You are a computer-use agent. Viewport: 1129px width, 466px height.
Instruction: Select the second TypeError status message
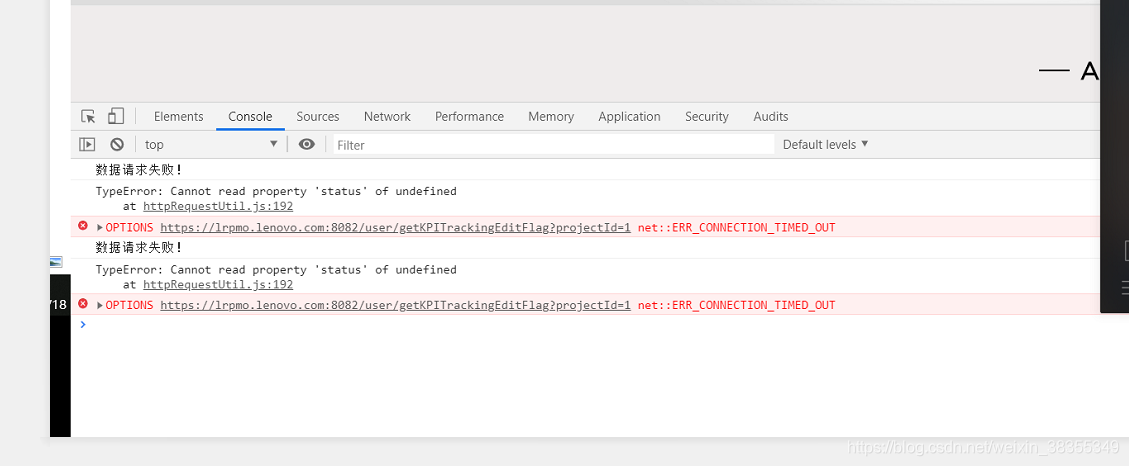(x=276, y=269)
